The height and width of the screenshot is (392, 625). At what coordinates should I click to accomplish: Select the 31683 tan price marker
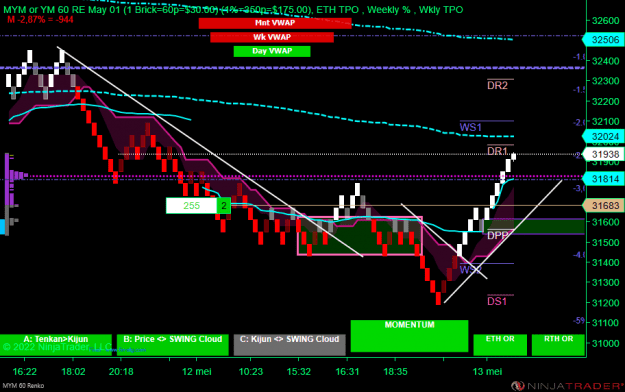[x=603, y=206]
